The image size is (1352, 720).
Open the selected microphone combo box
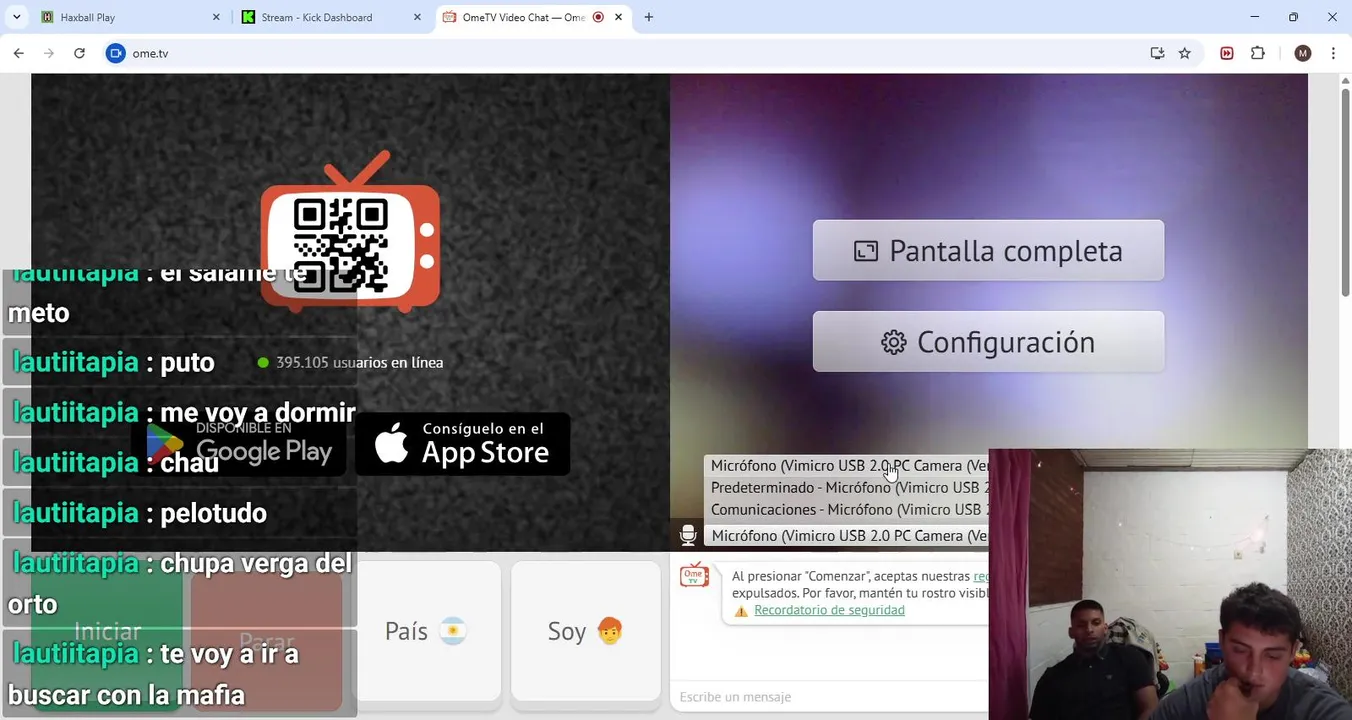[848, 536]
